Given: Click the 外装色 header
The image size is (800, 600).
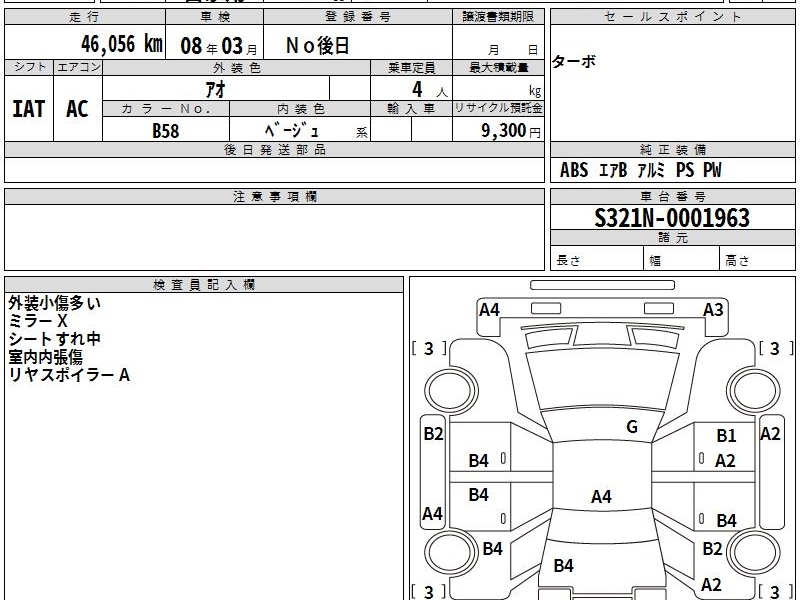Looking at the screenshot, I should [237, 68].
